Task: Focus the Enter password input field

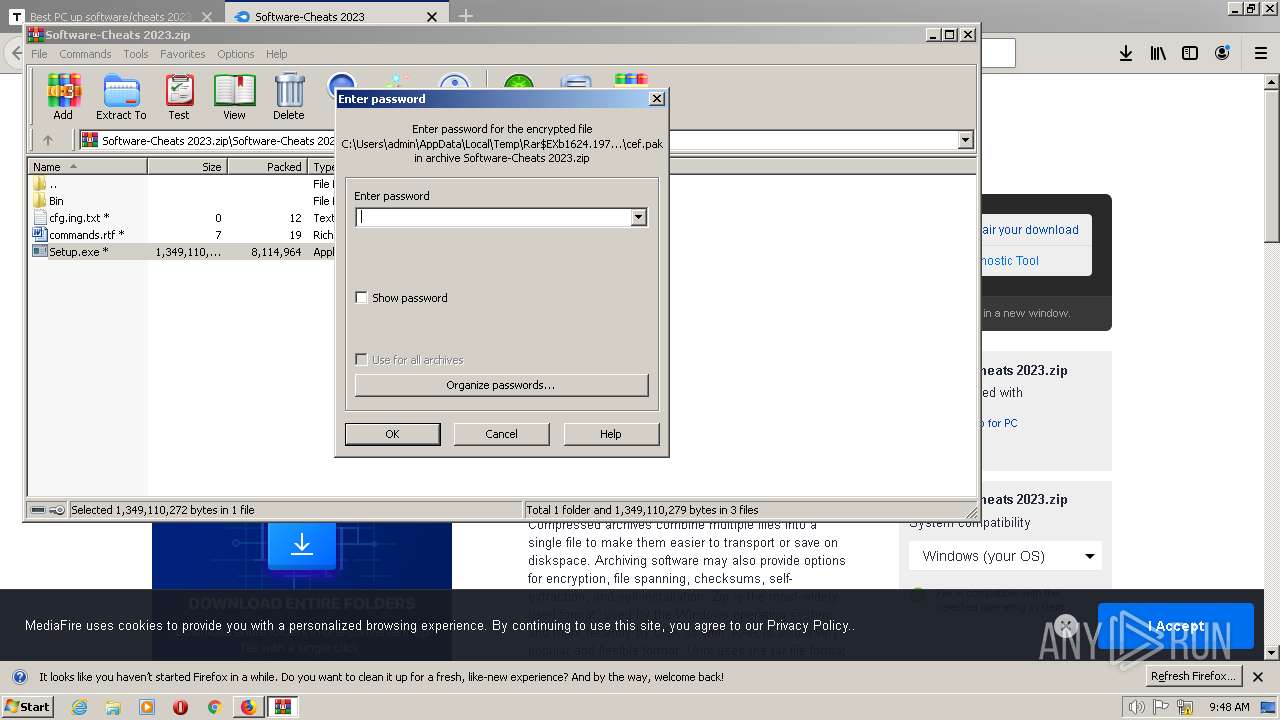Action: [494, 217]
